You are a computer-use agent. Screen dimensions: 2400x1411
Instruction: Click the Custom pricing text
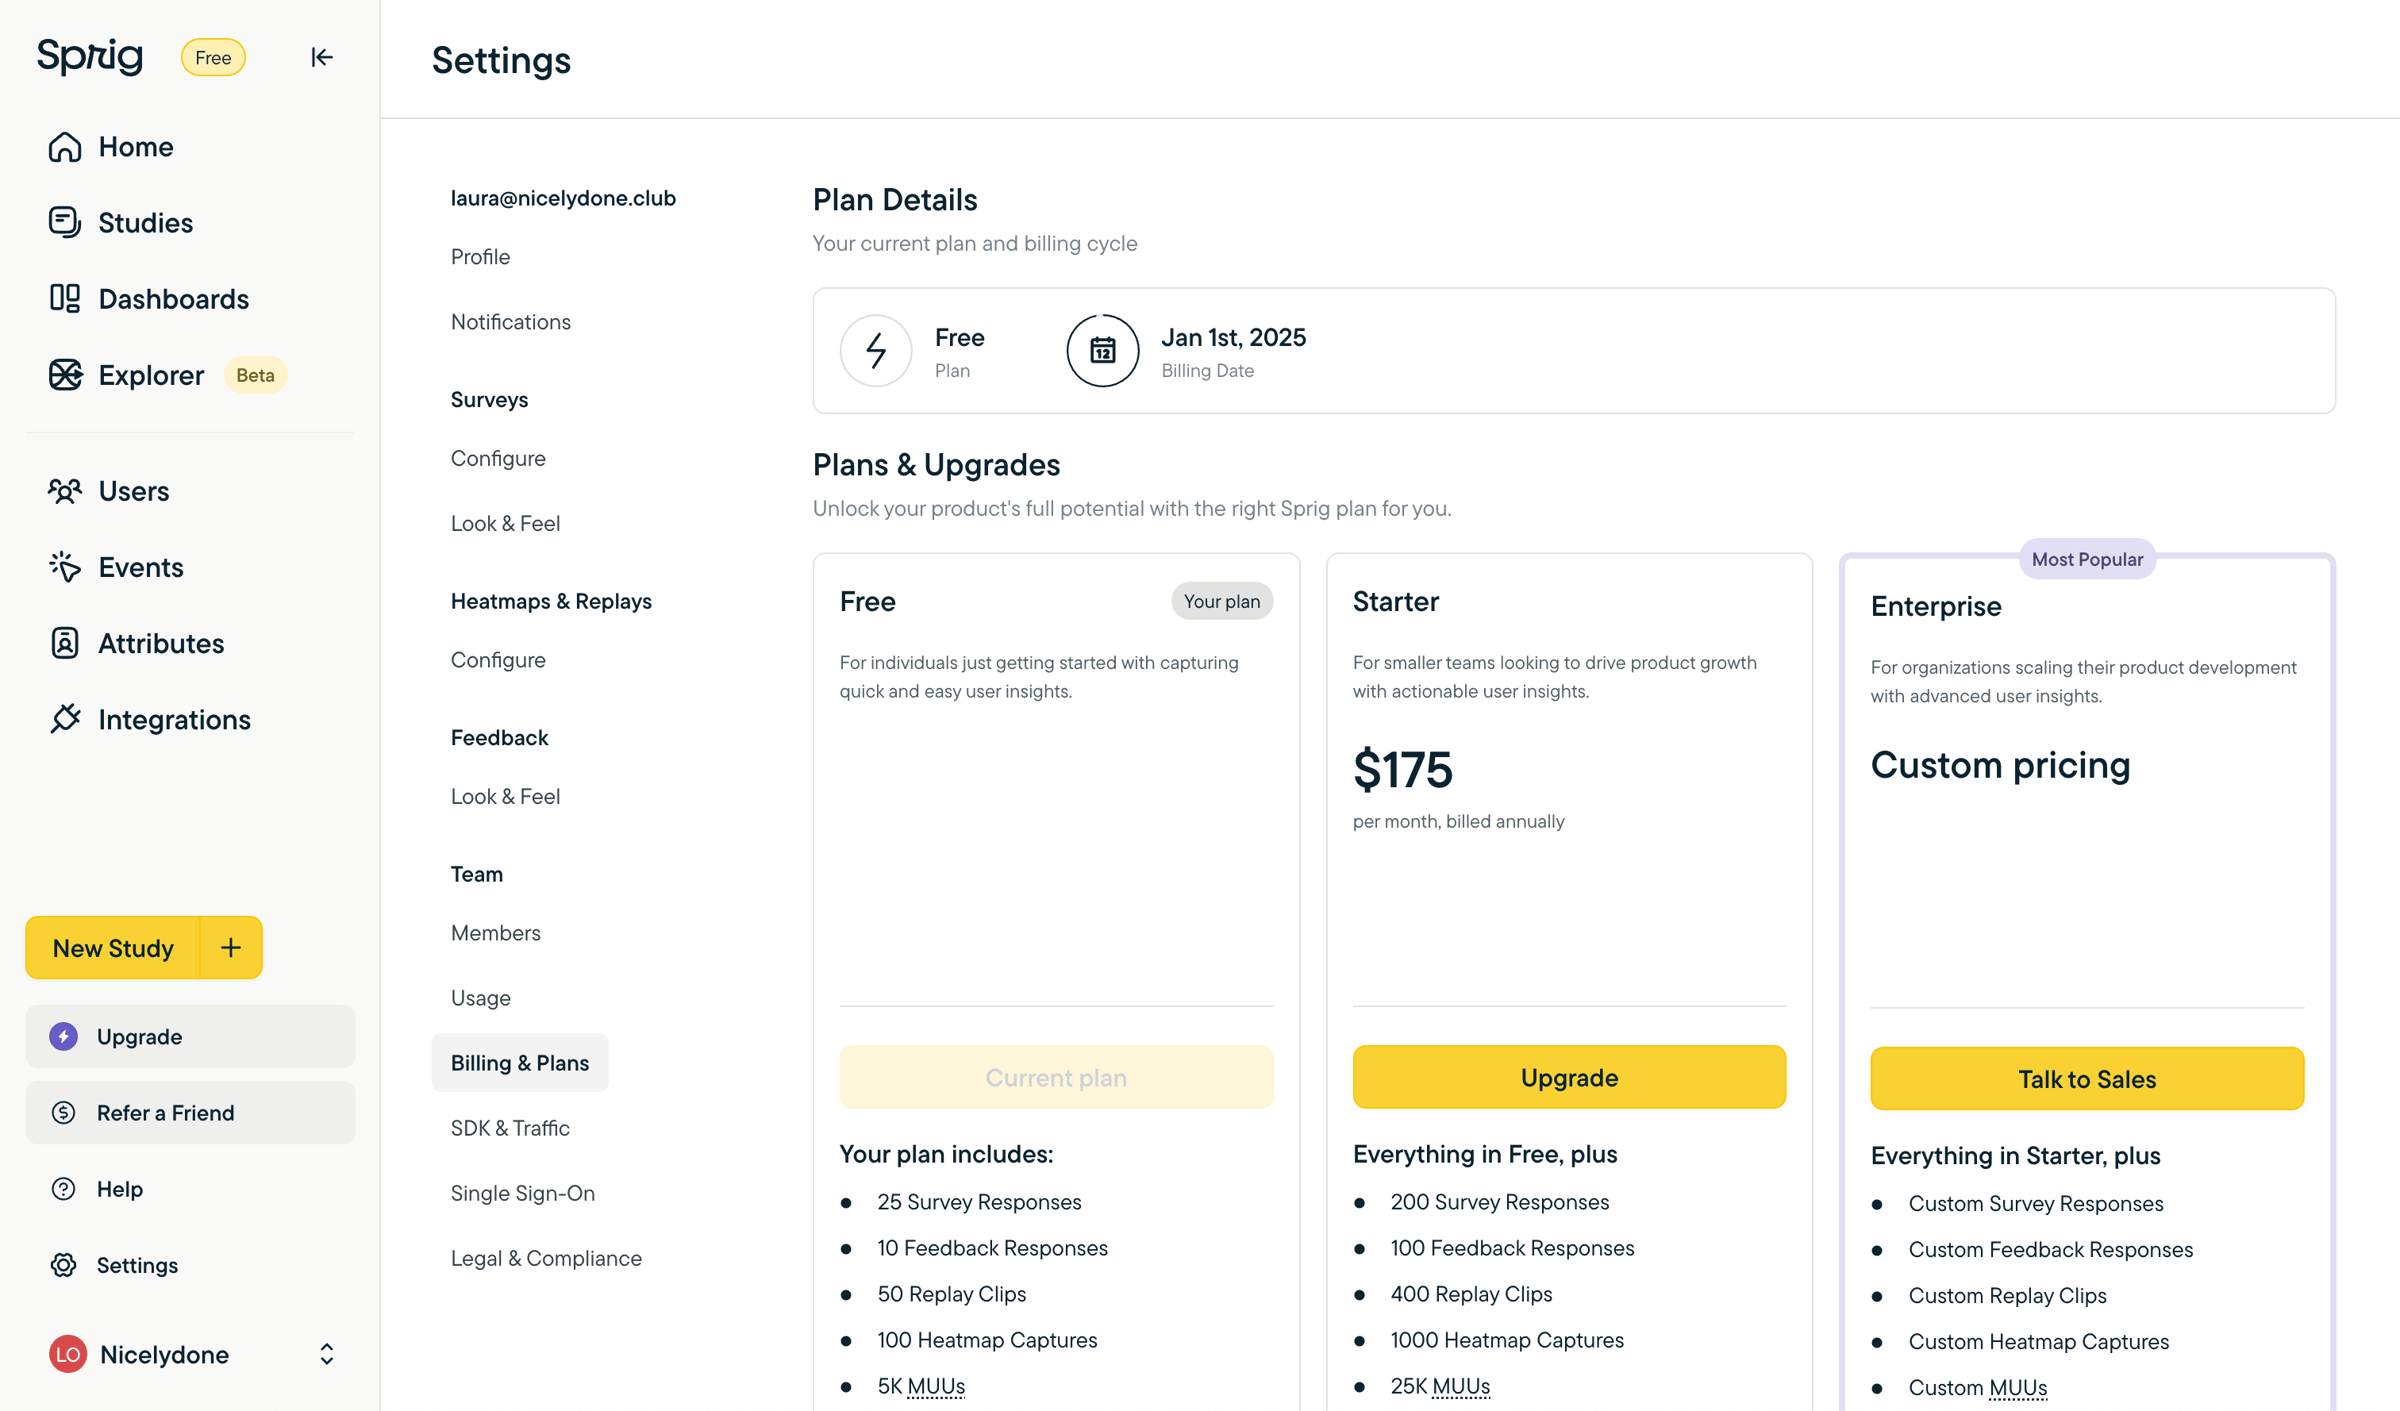click(2000, 765)
